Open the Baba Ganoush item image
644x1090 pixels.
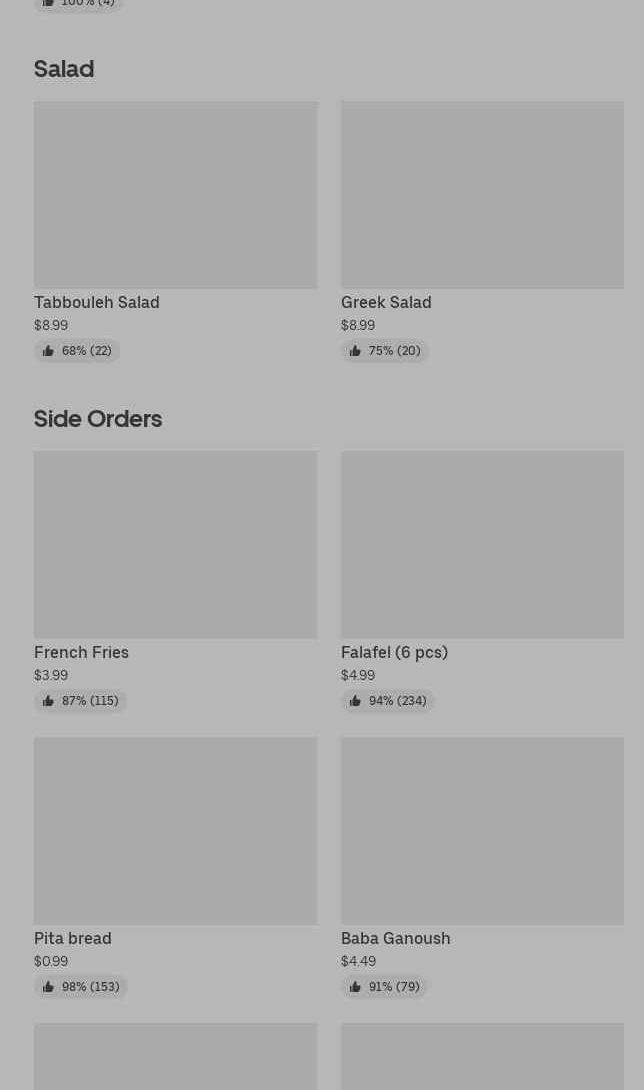point(482,831)
